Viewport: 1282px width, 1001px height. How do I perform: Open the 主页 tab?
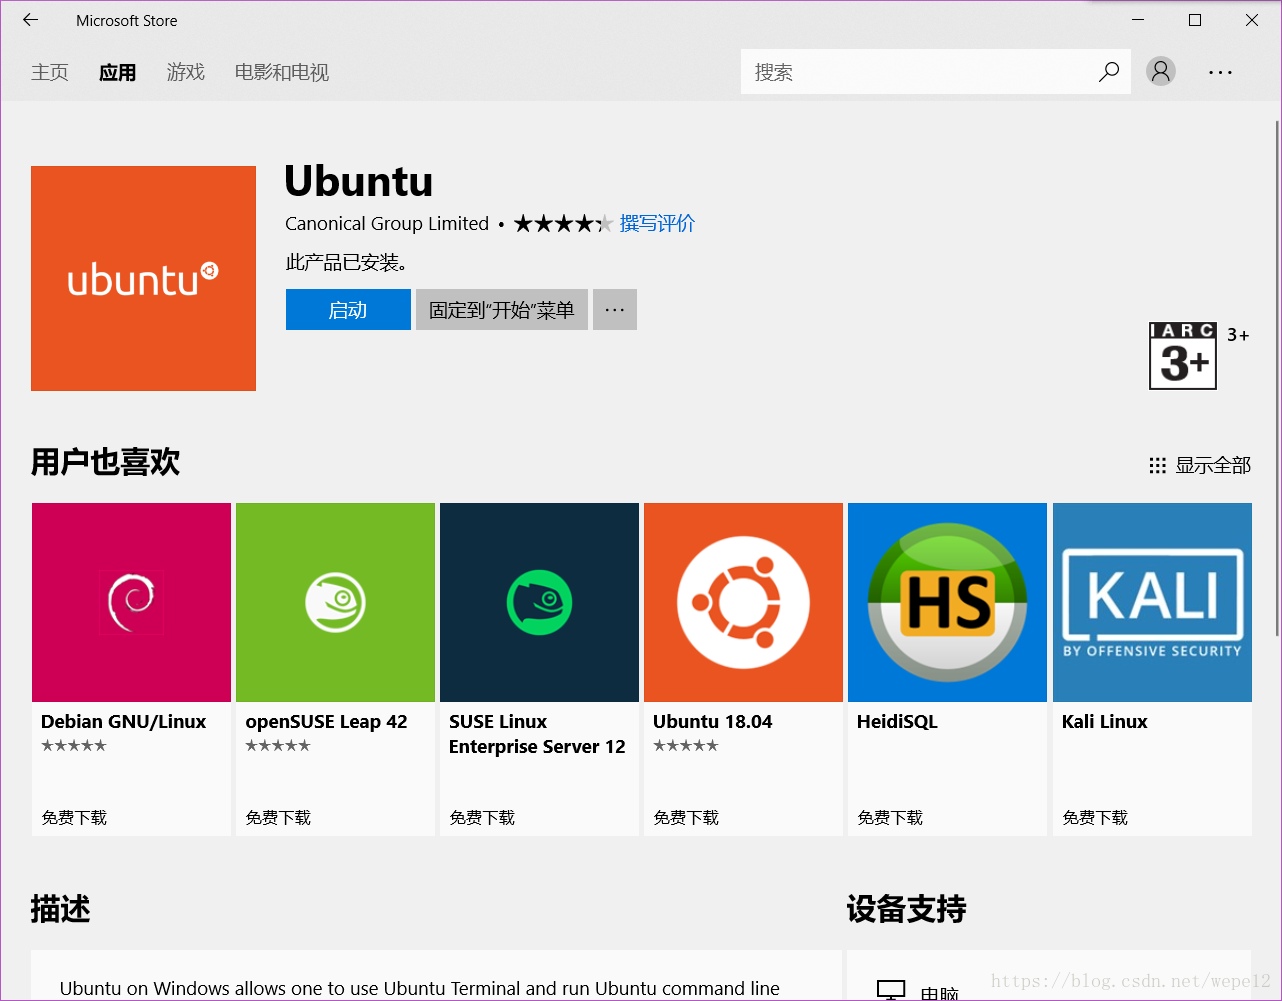click(x=50, y=72)
